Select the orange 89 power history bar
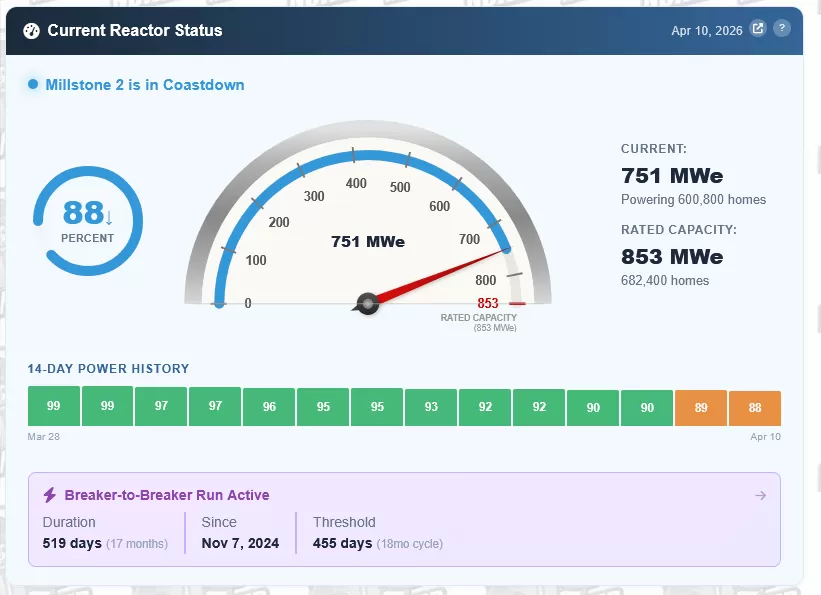The width and height of the screenshot is (821, 595). click(x=701, y=407)
